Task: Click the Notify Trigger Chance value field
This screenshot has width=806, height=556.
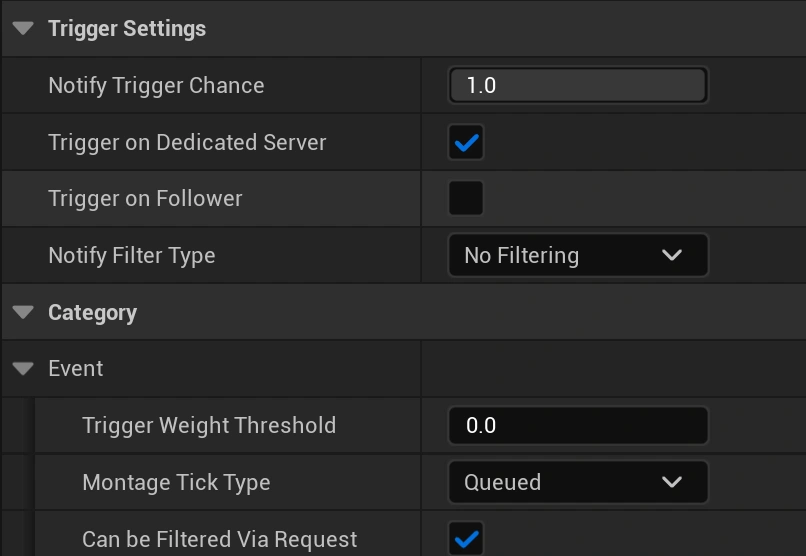Action: pos(578,86)
